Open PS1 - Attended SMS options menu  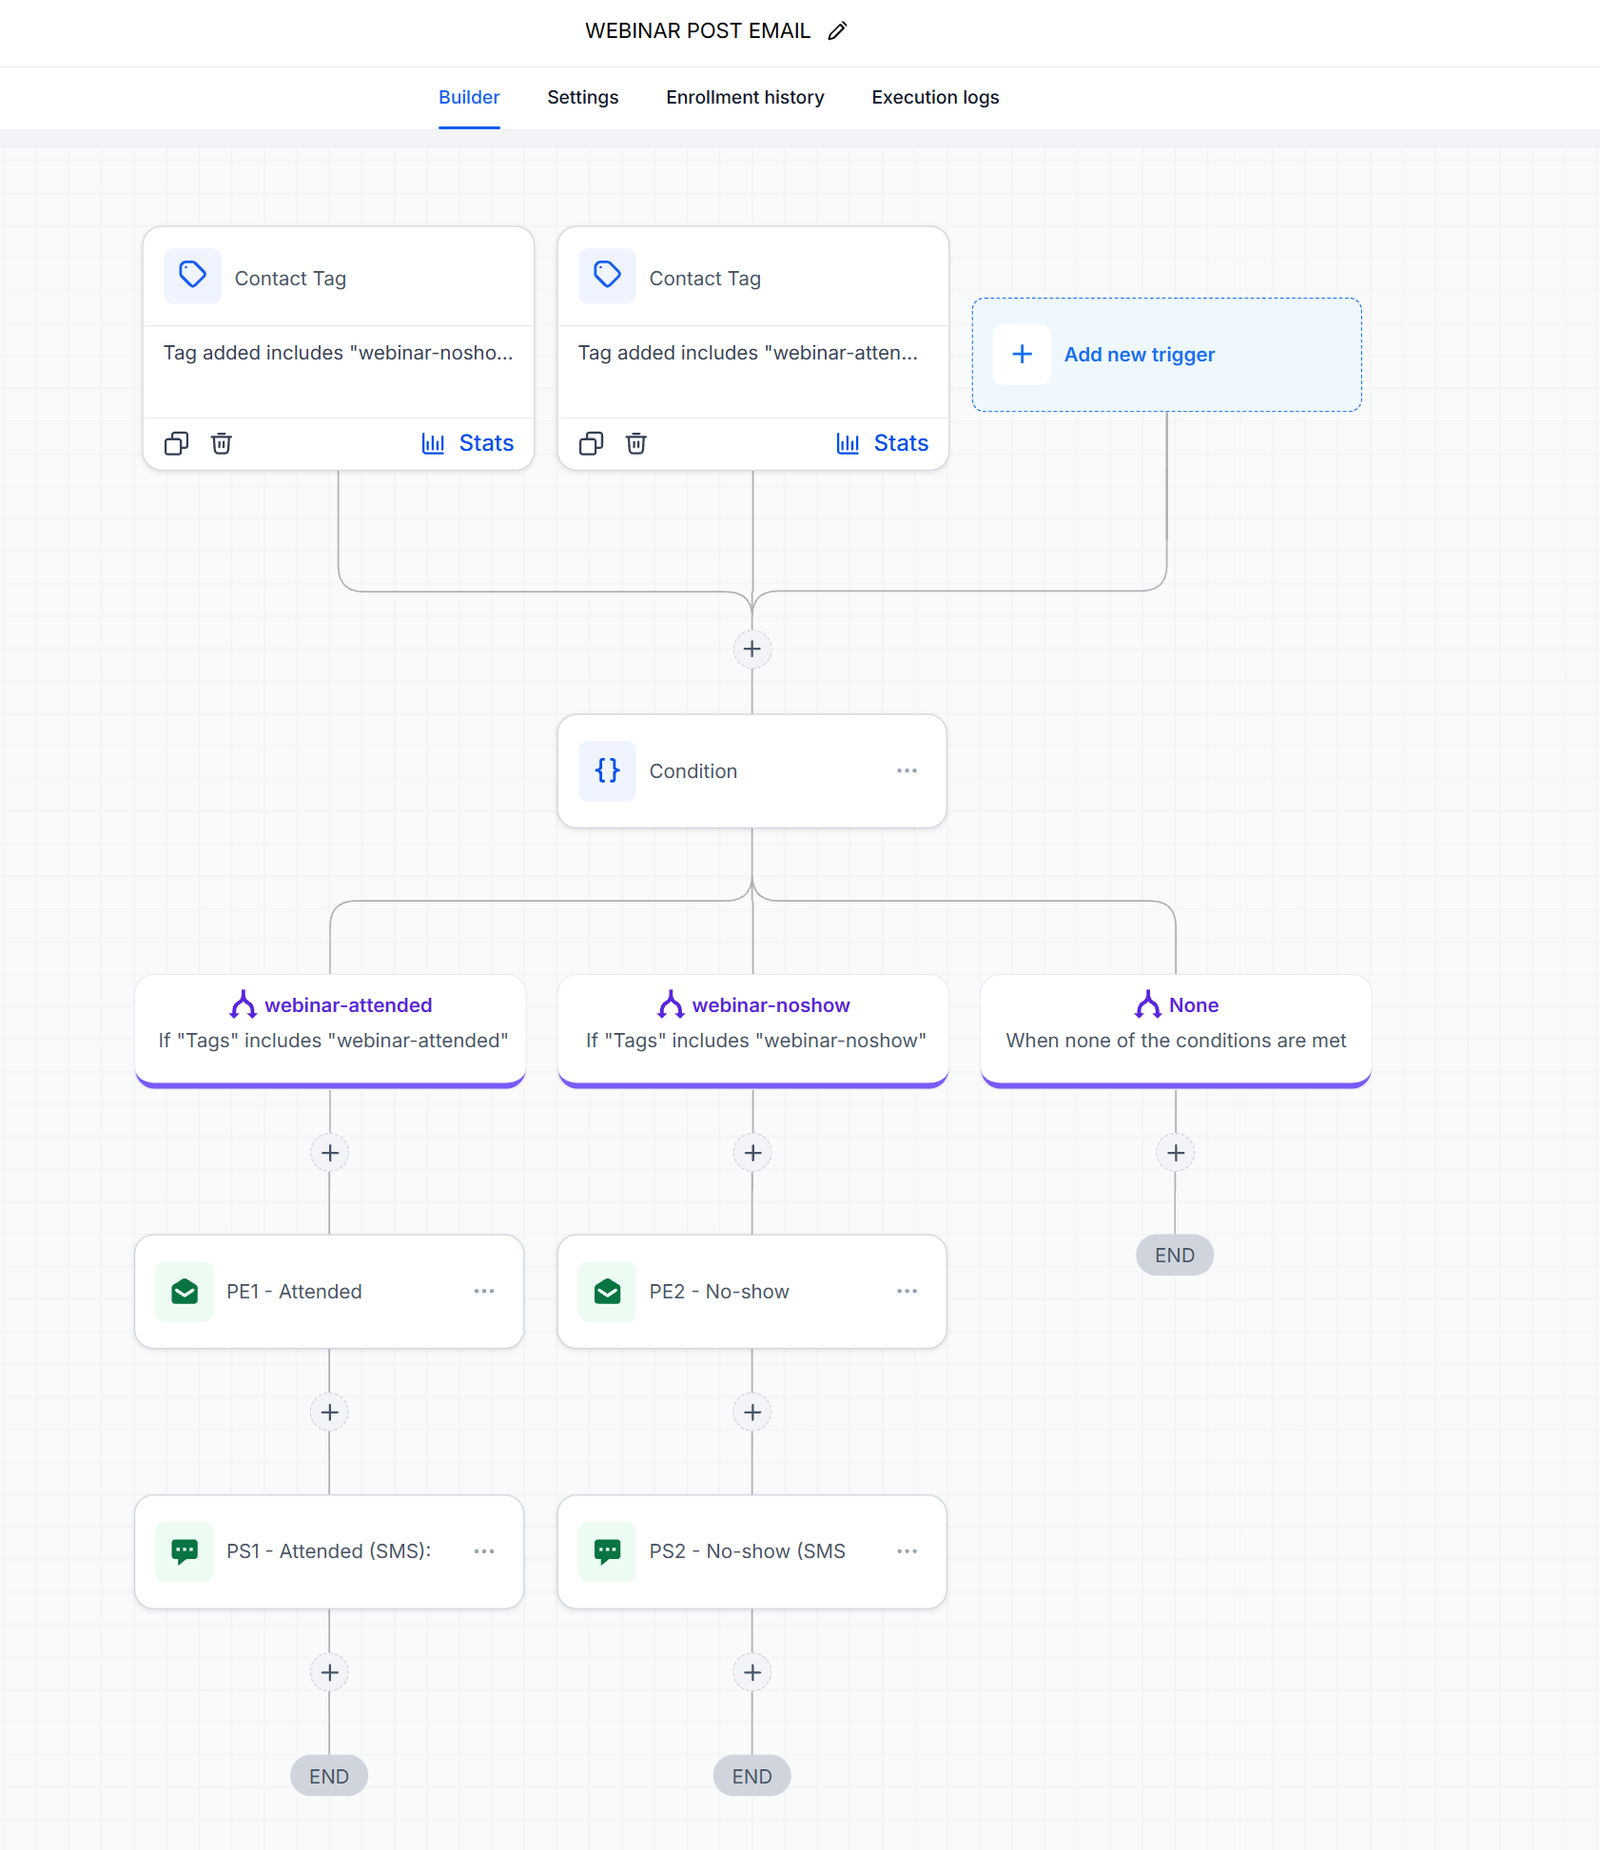point(484,1551)
